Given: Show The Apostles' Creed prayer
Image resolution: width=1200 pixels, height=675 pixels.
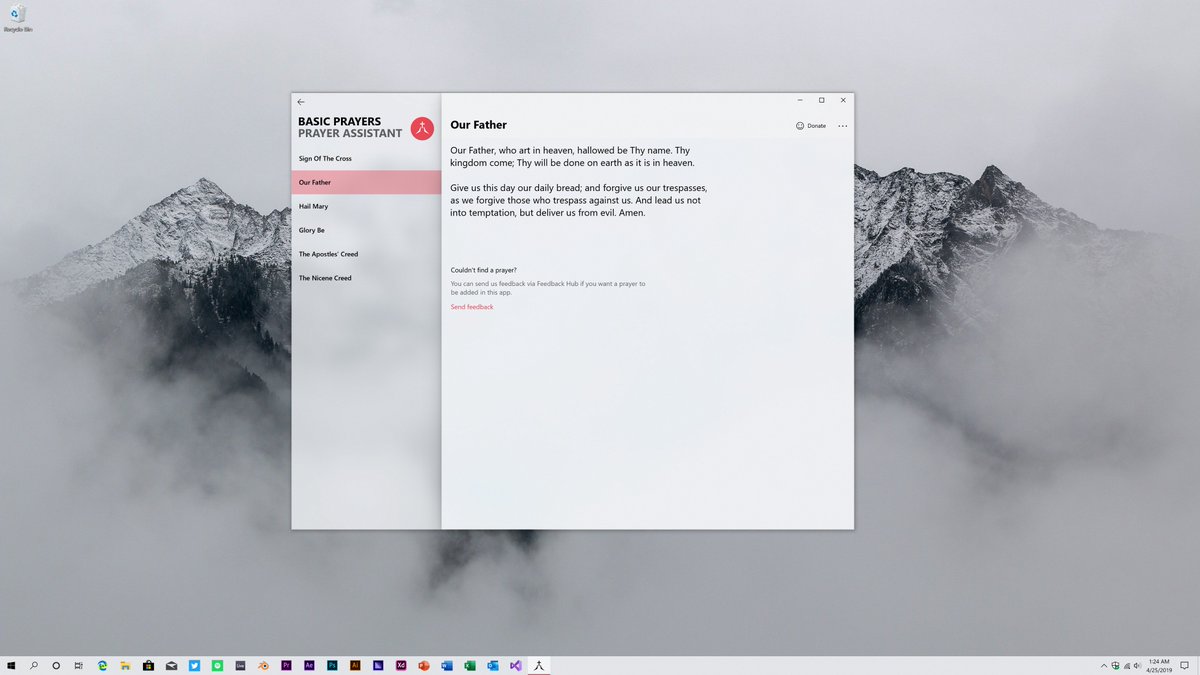Looking at the screenshot, I should (x=366, y=254).
